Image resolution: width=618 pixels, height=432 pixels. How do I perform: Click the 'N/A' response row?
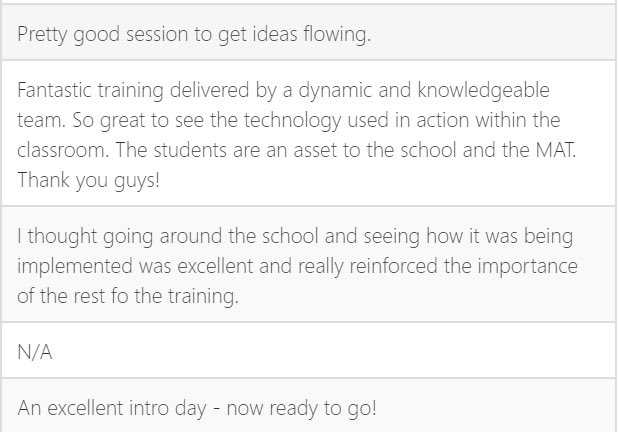(309, 350)
